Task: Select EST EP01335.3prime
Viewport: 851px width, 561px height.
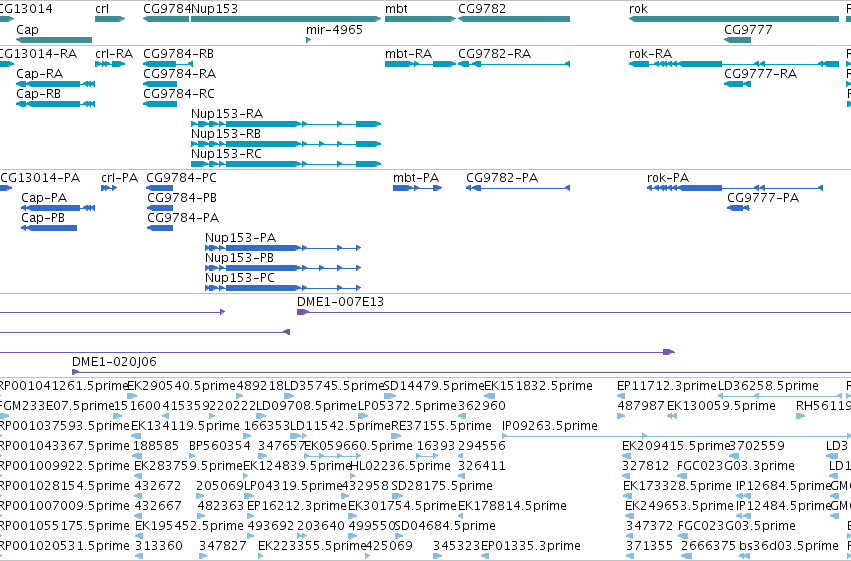Action: pyautogui.click(x=531, y=546)
